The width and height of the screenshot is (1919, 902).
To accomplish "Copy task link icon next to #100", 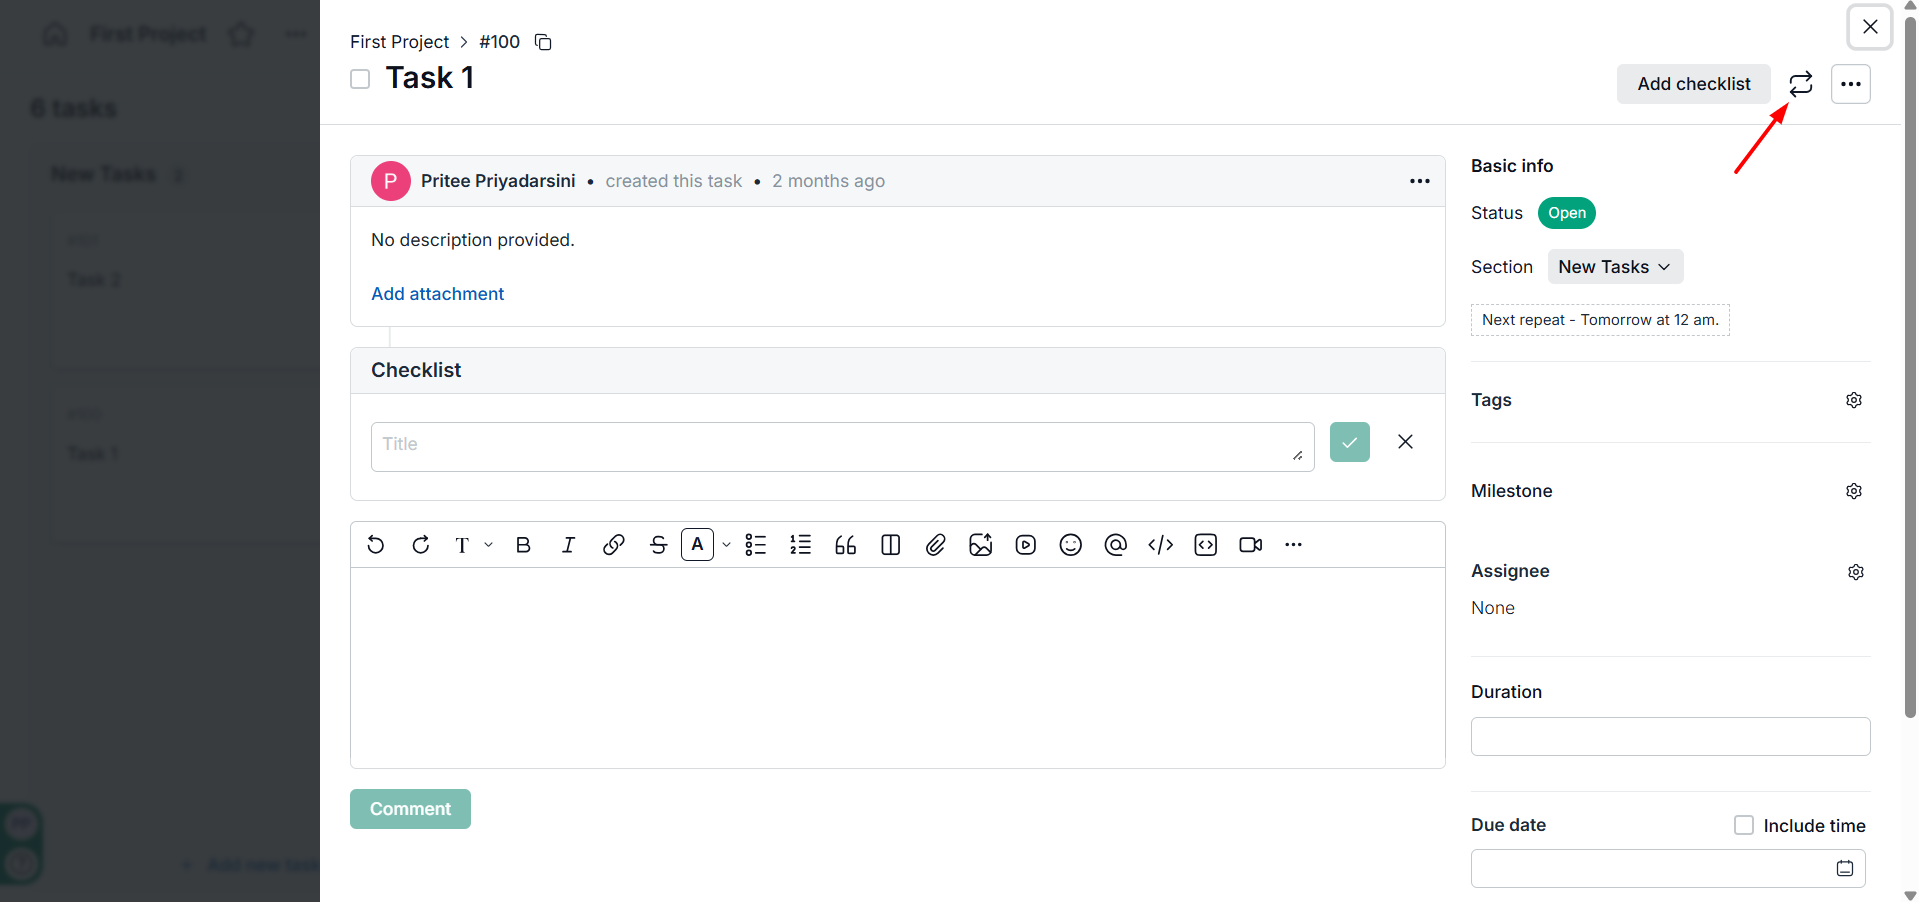I will [543, 42].
